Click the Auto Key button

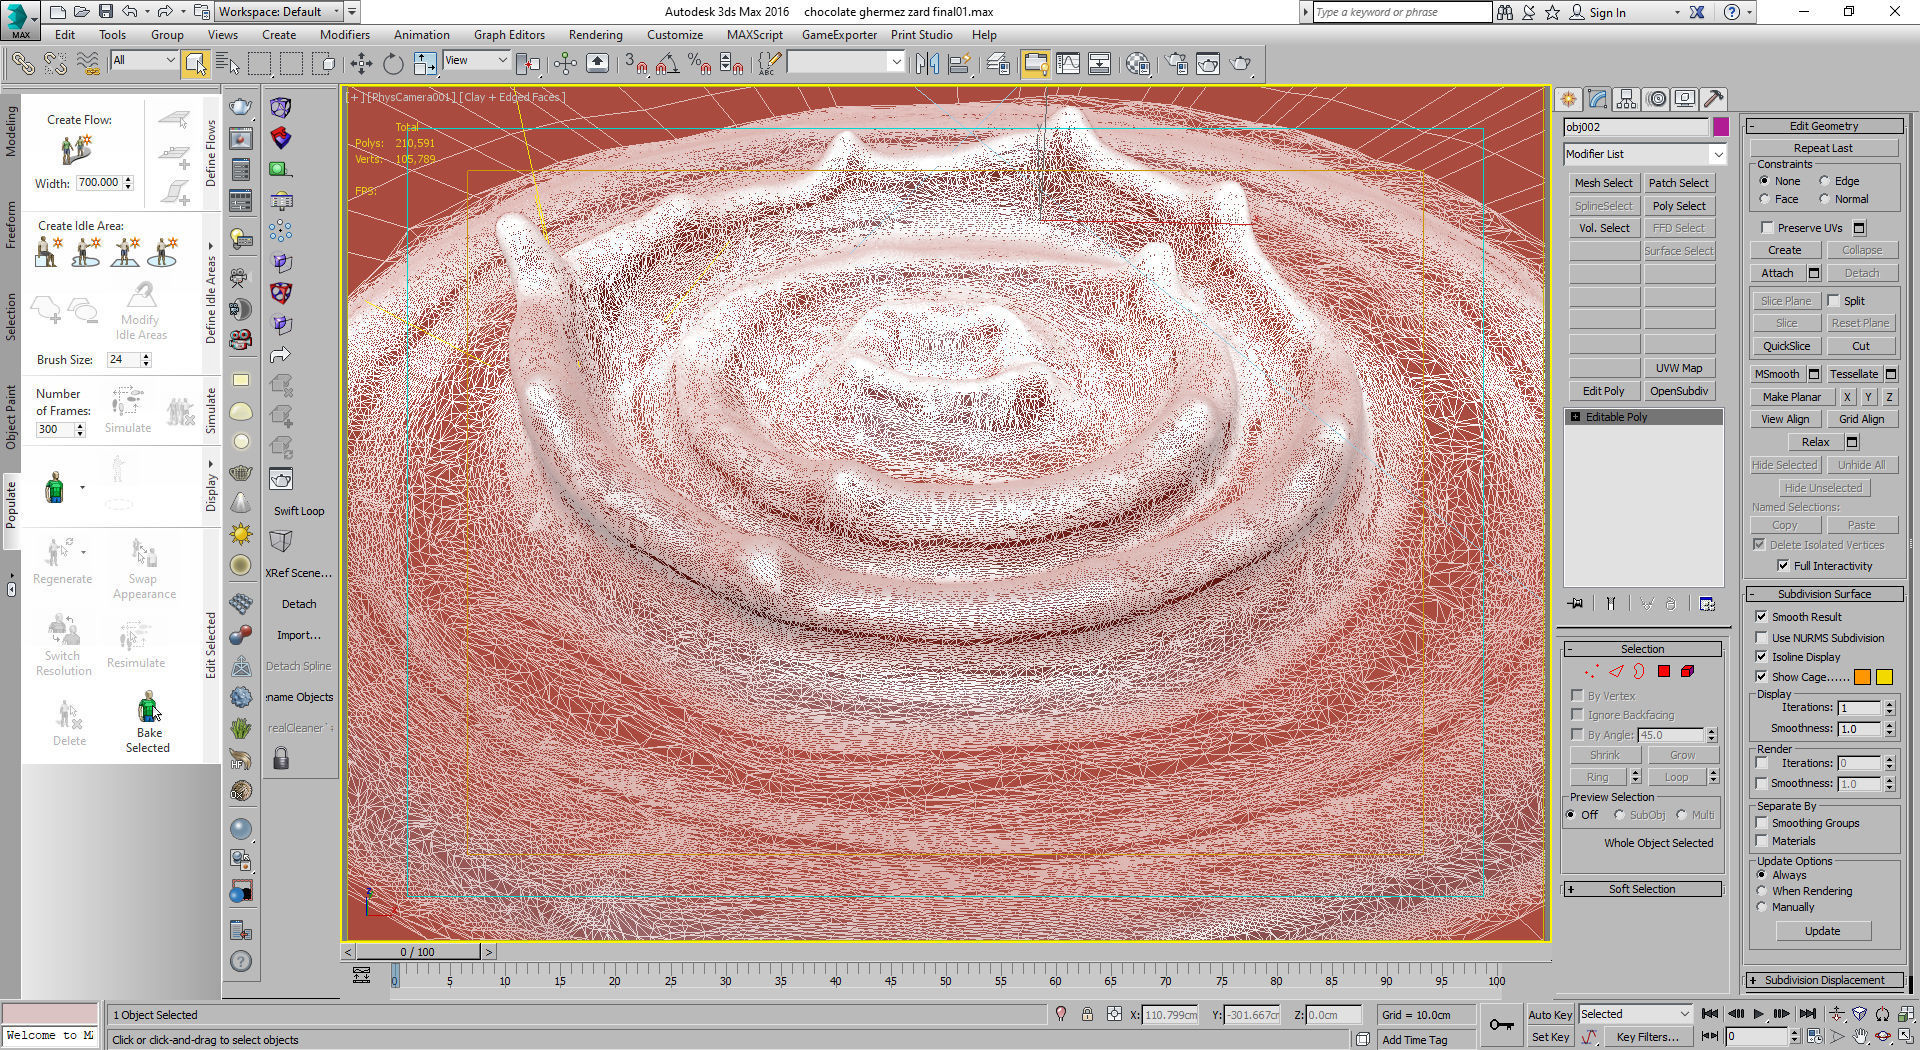pos(1550,1014)
